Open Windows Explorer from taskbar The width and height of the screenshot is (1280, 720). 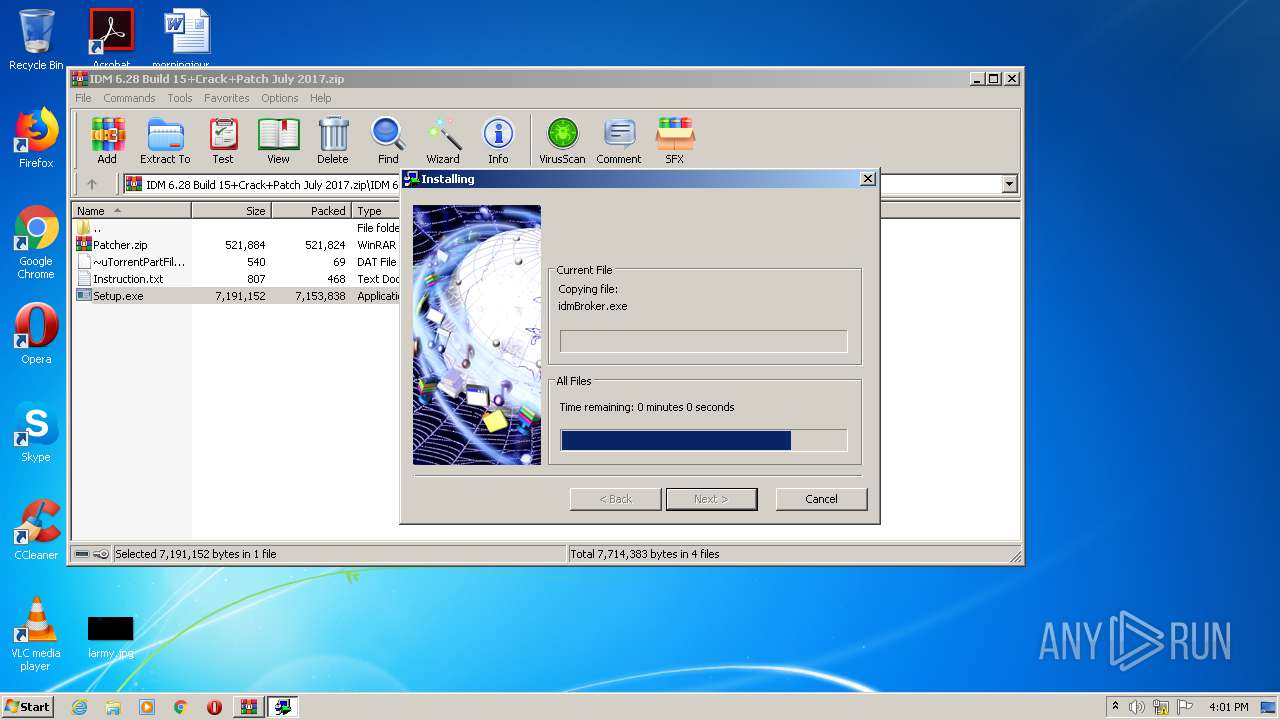(113, 707)
